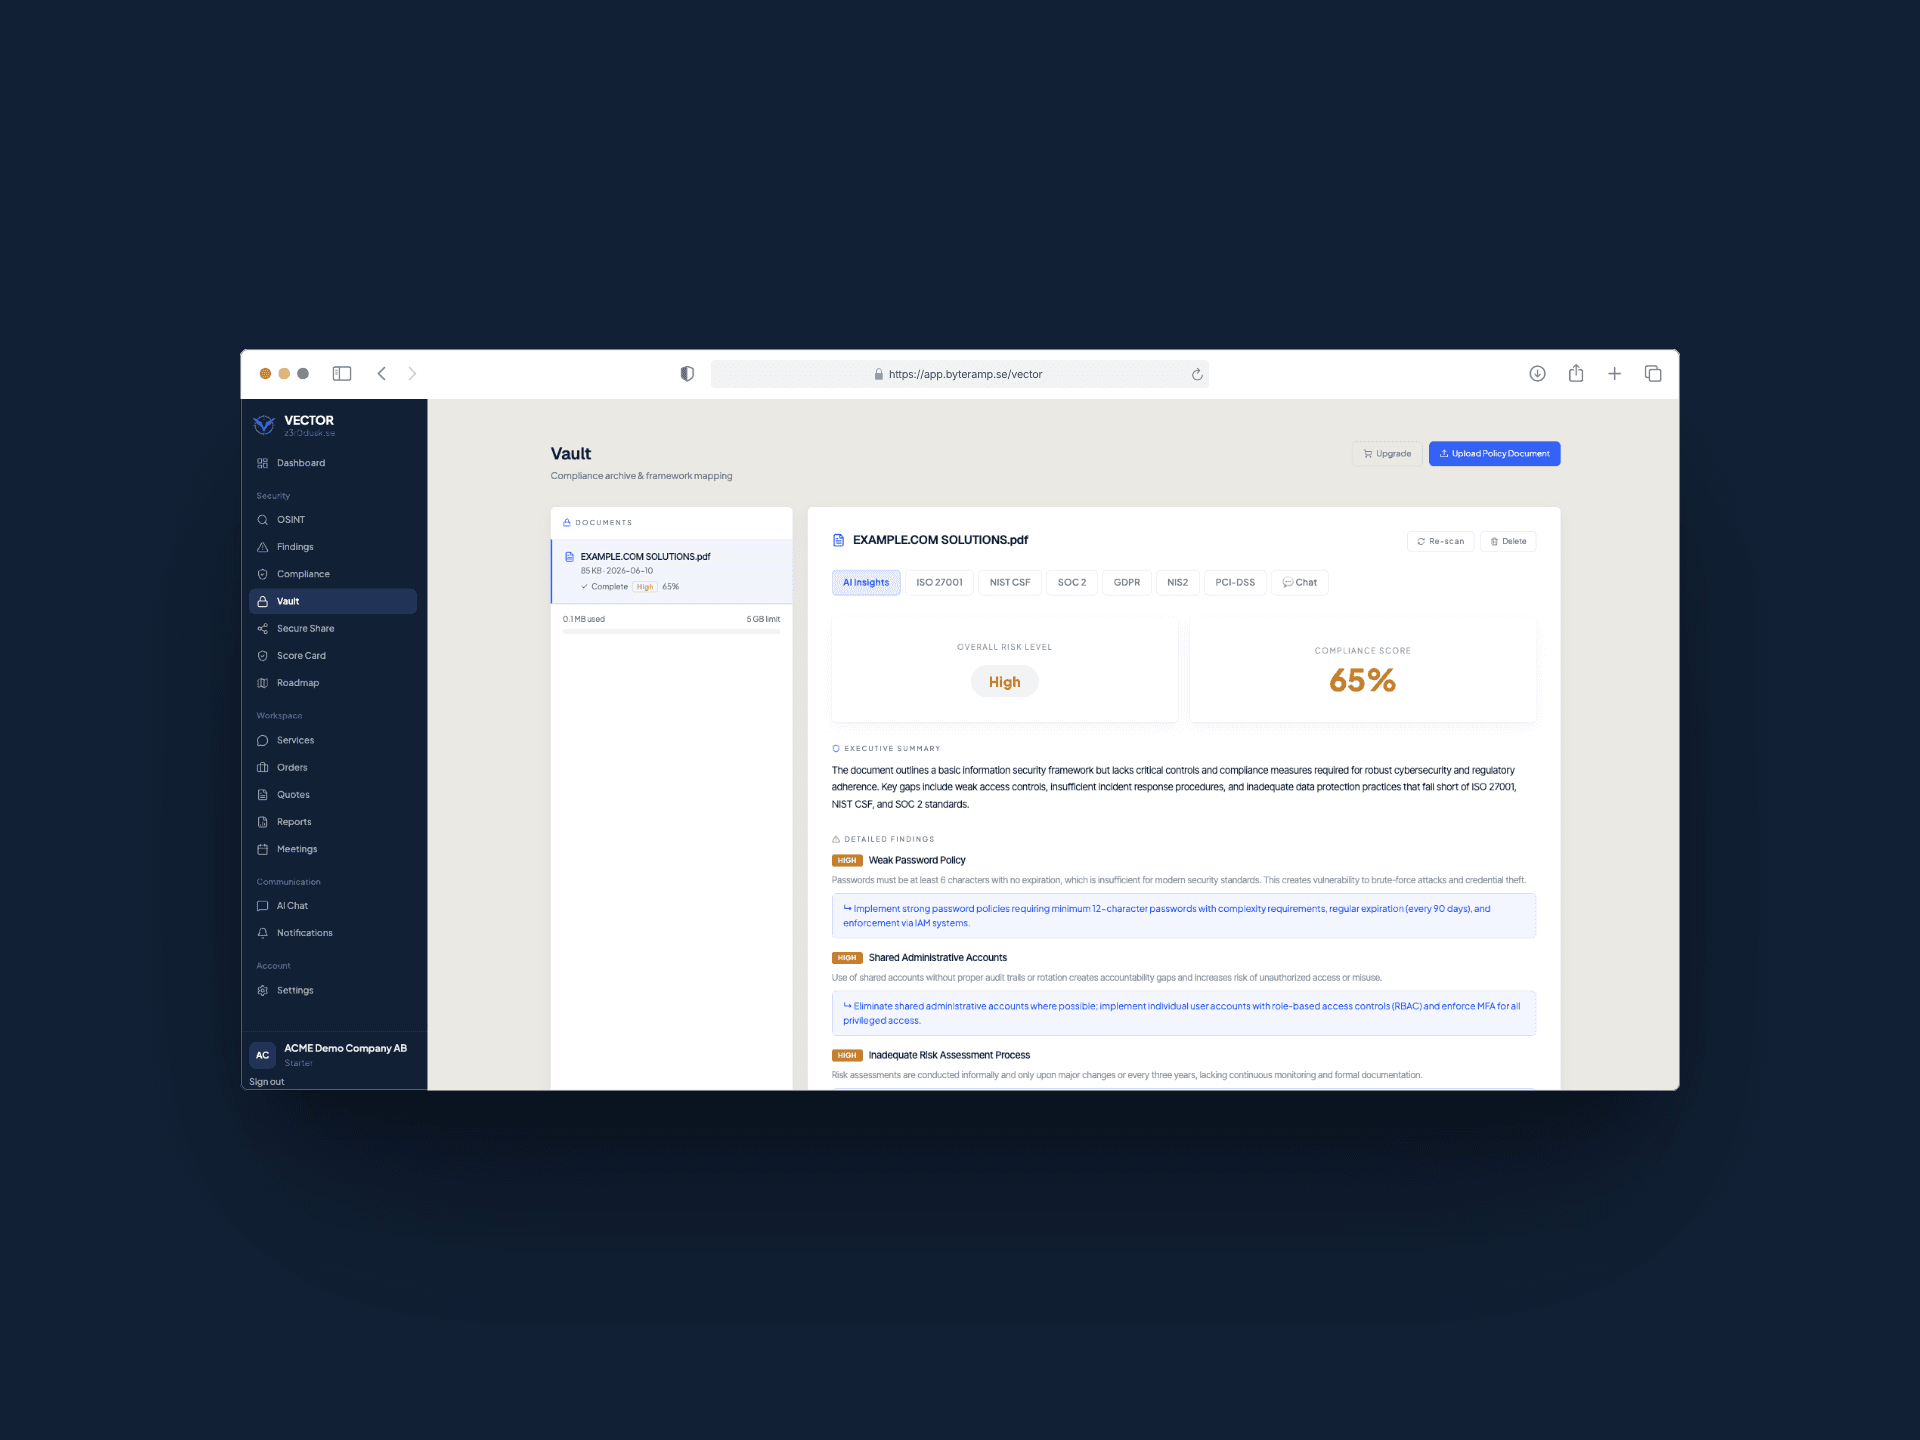Reload the page in address bar
1920x1440 pixels.
[1196, 374]
